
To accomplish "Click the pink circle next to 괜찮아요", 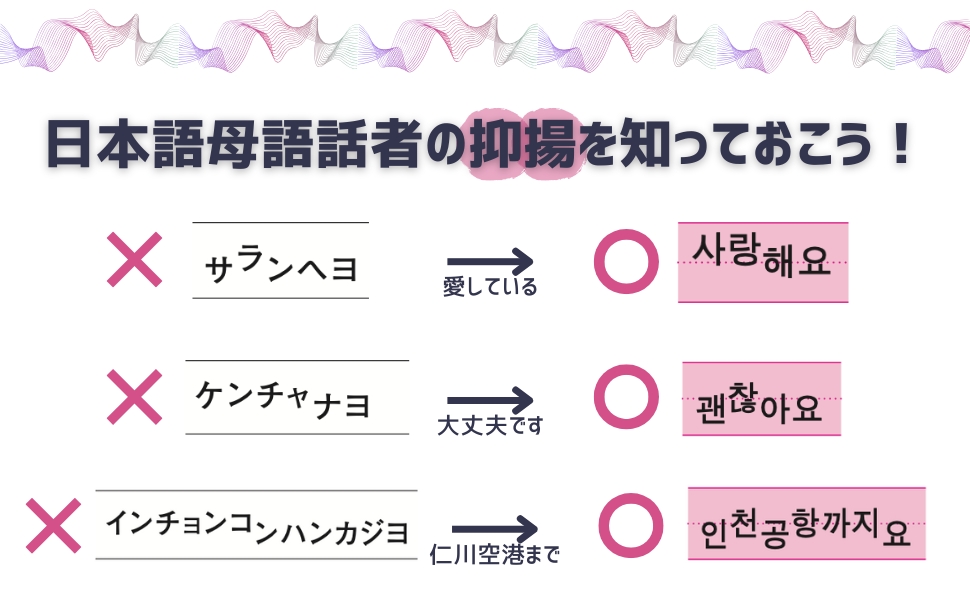I will 626,396.
